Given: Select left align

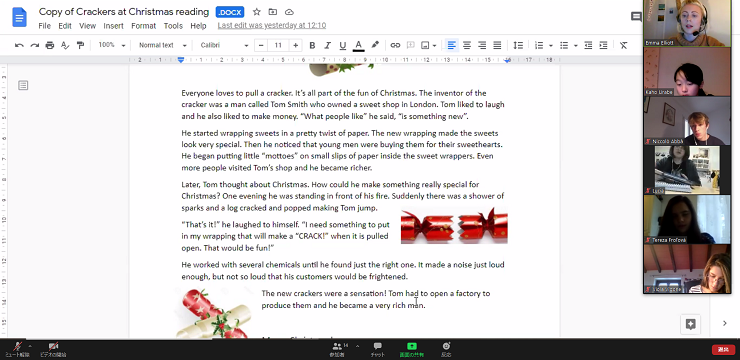Looking at the screenshot, I should tap(452, 45).
